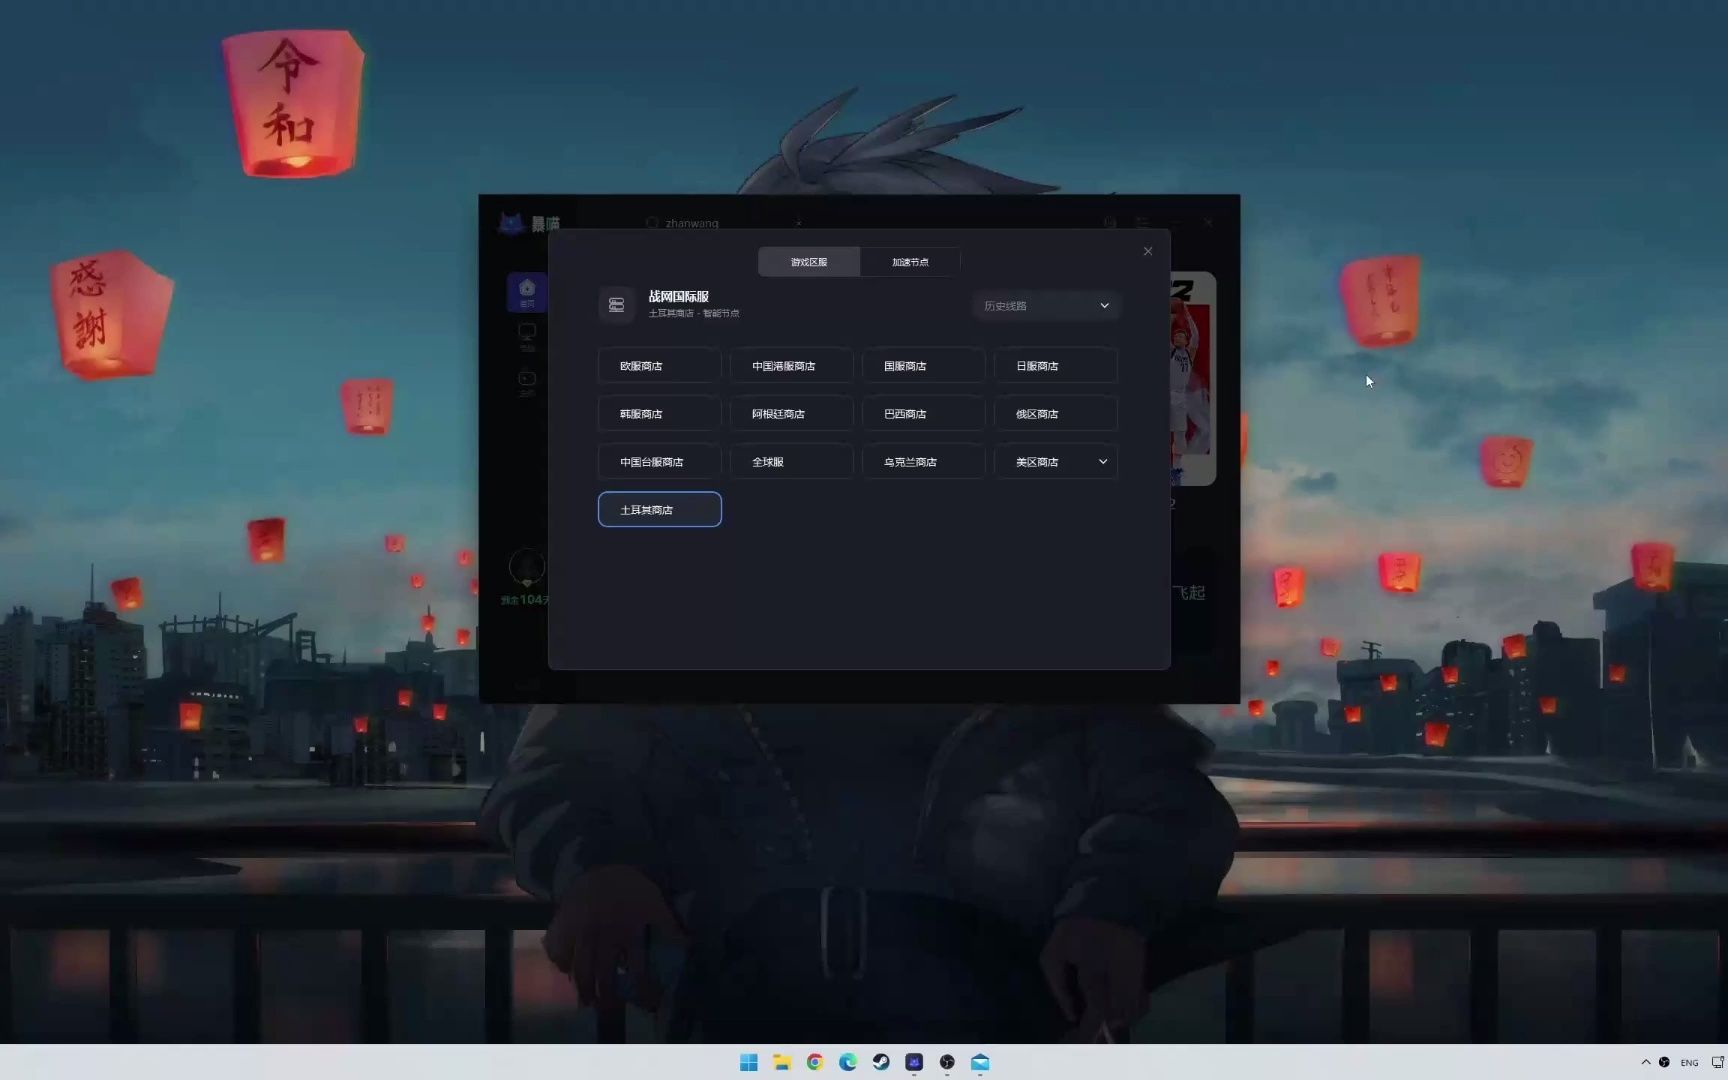Select the 阿根廷商店 region
Image resolution: width=1728 pixels, height=1080 pixels.
point(792,414)
